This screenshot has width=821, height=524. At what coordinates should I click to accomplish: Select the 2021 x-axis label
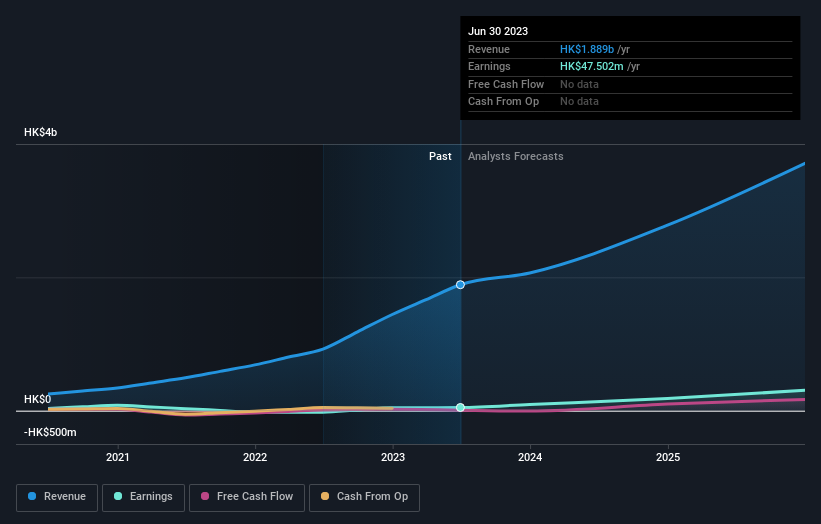pyautogui.click(x=118, y=457)
